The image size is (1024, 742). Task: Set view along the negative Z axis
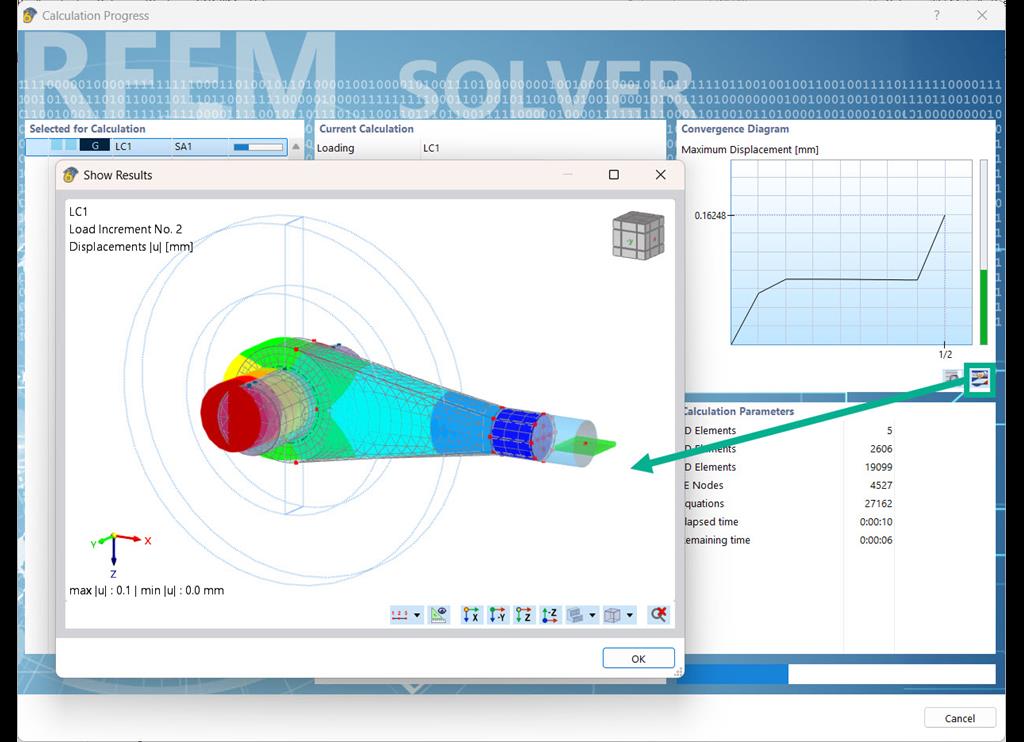pyautogui.click(x=550, y=615)
